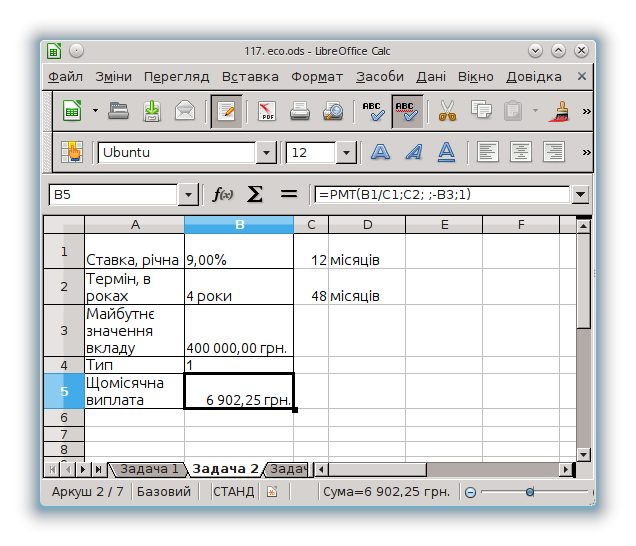Click the Print icon
636x546 pixels.
pyautogui.click(x=300, y=111)
